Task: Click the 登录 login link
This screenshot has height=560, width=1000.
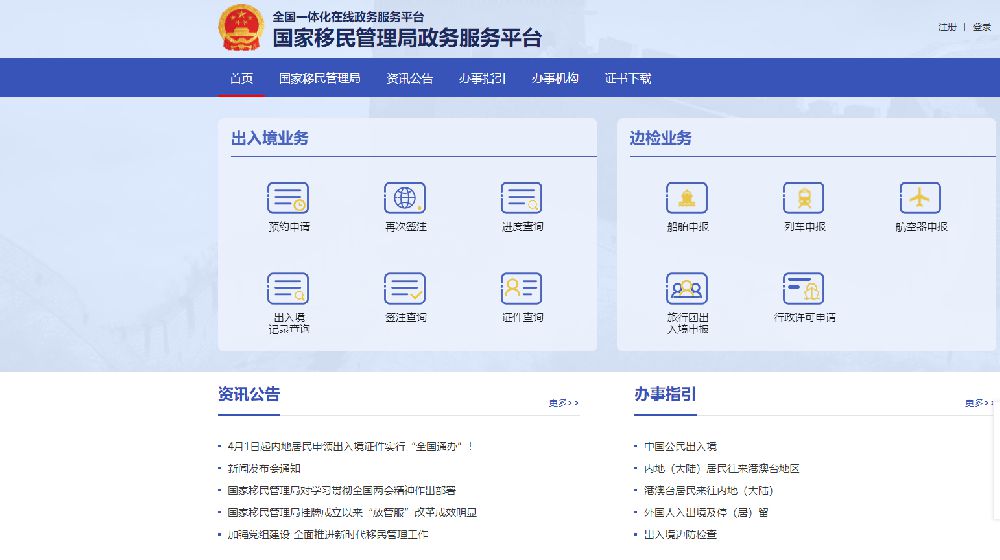Action: (982, 27)
